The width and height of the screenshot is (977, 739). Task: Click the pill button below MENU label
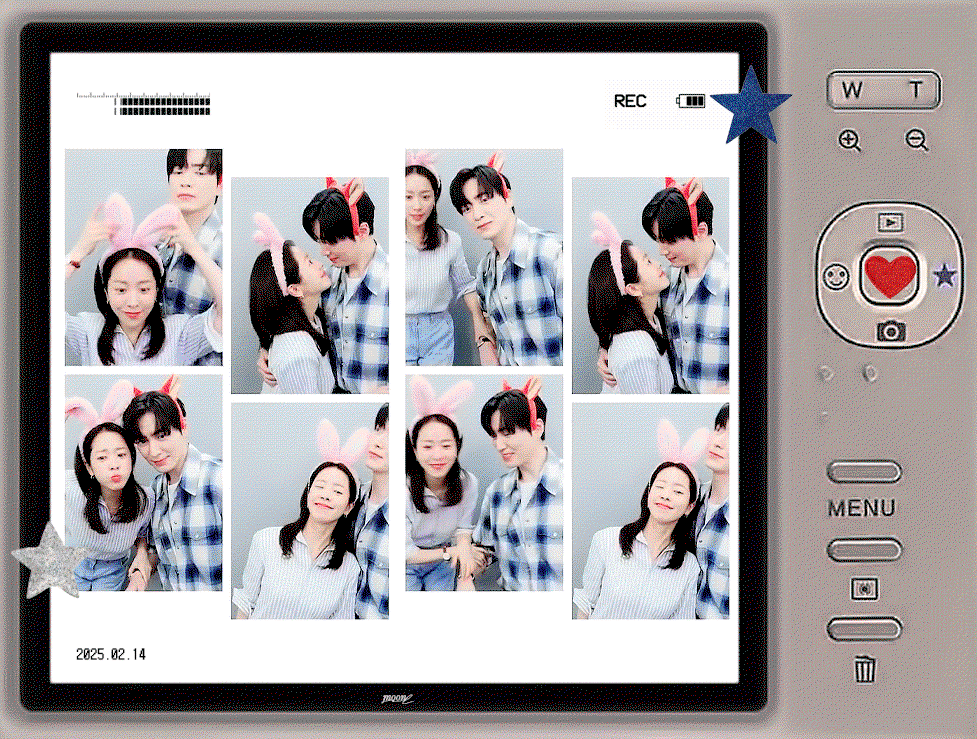864,550
